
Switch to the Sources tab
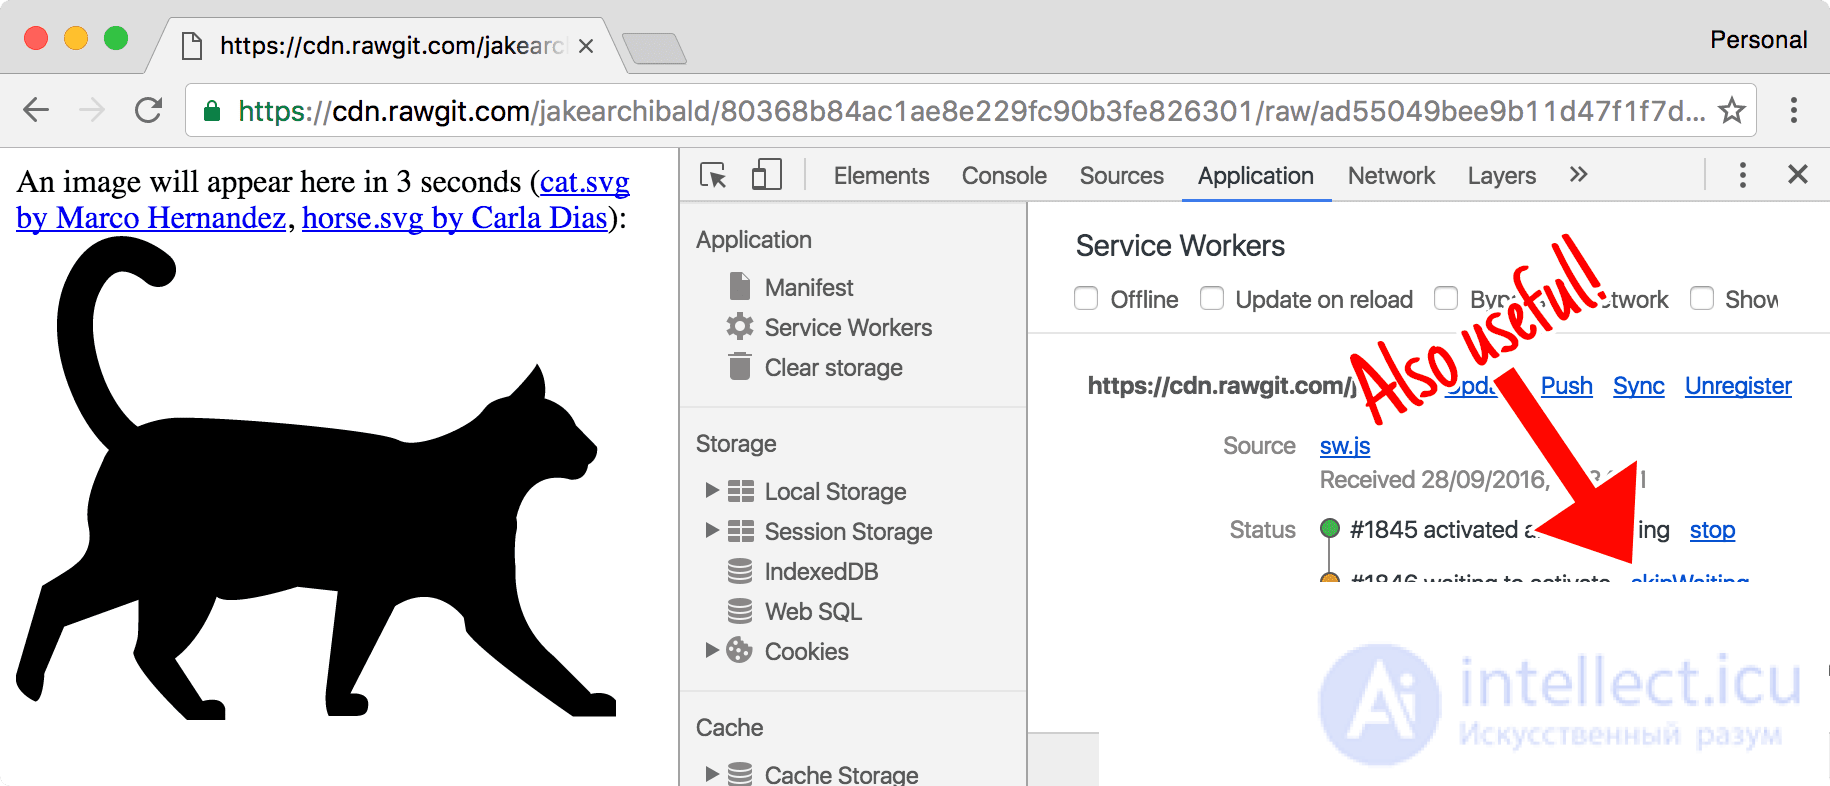(x=1122, y=176)
